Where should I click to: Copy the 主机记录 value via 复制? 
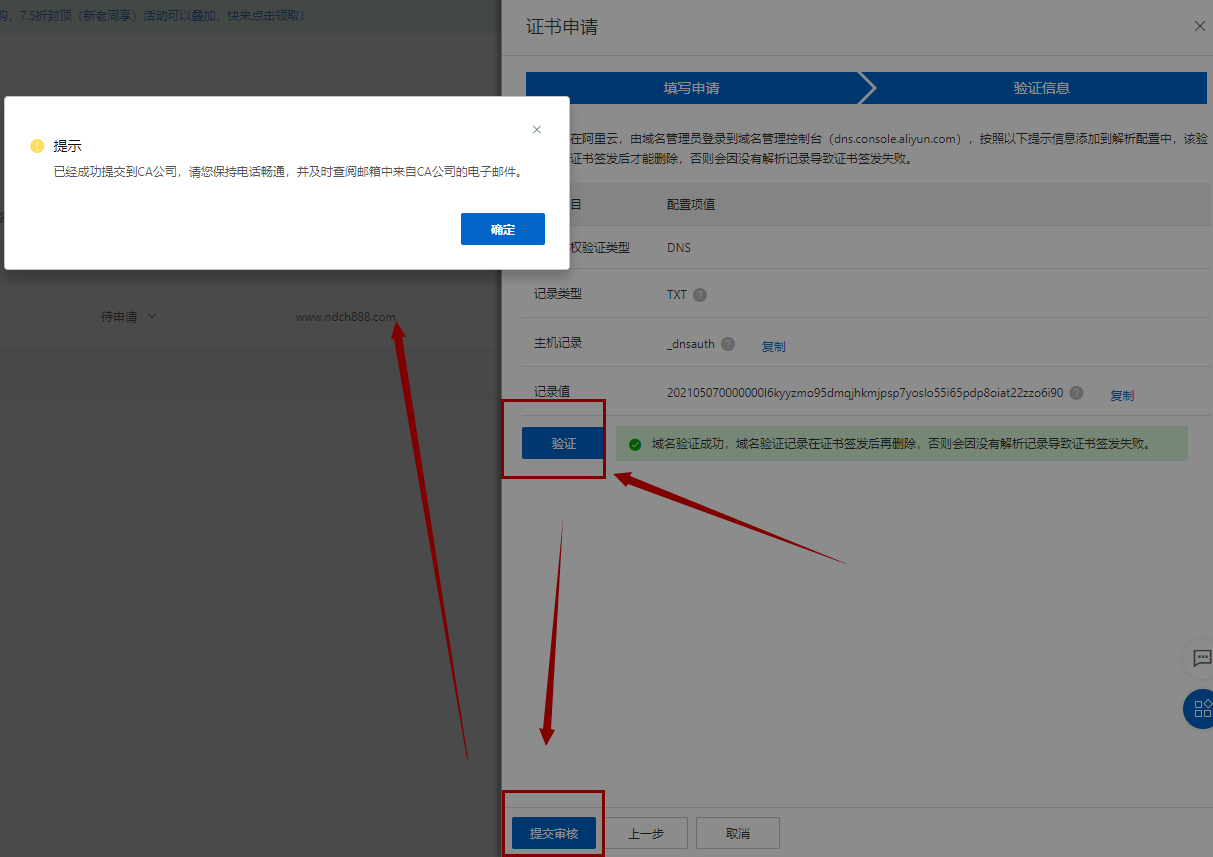click(773, 346)
